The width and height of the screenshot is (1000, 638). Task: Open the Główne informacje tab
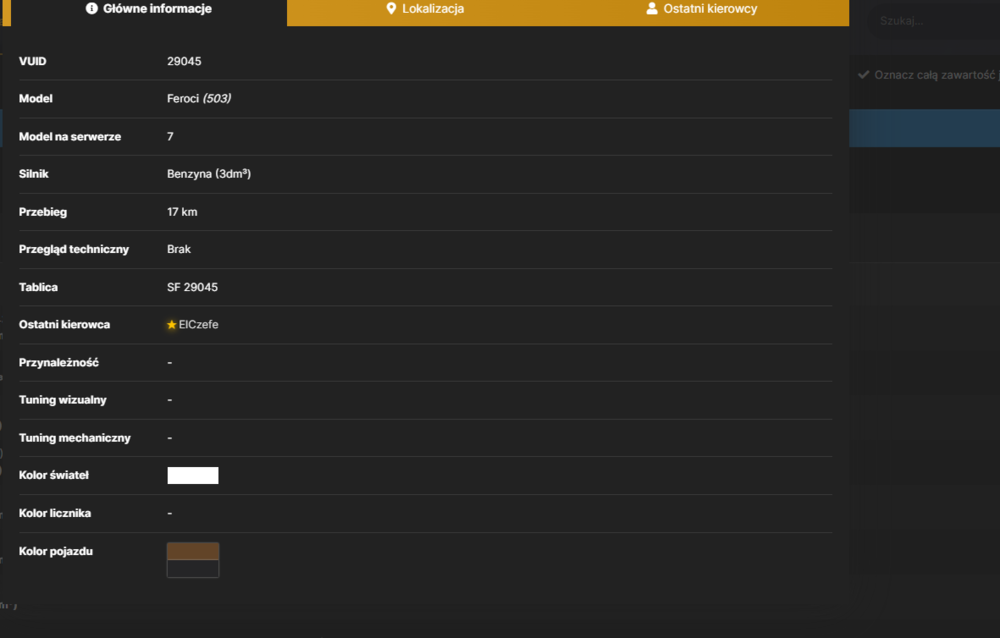pyautogui.click(x=149, y=9)
